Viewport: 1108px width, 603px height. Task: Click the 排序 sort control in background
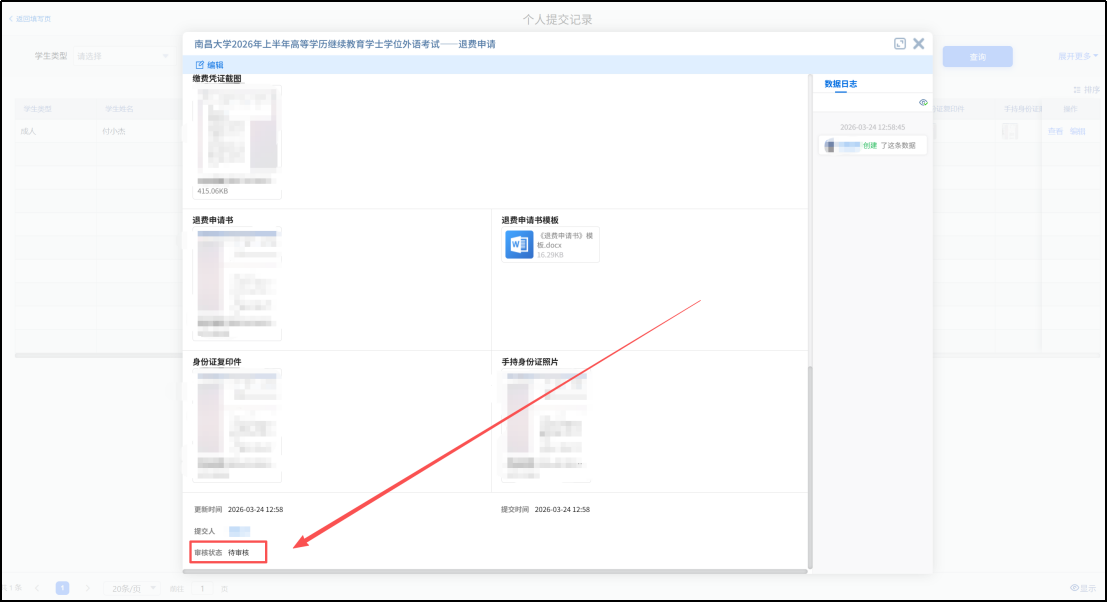(x=1086, y=90)
